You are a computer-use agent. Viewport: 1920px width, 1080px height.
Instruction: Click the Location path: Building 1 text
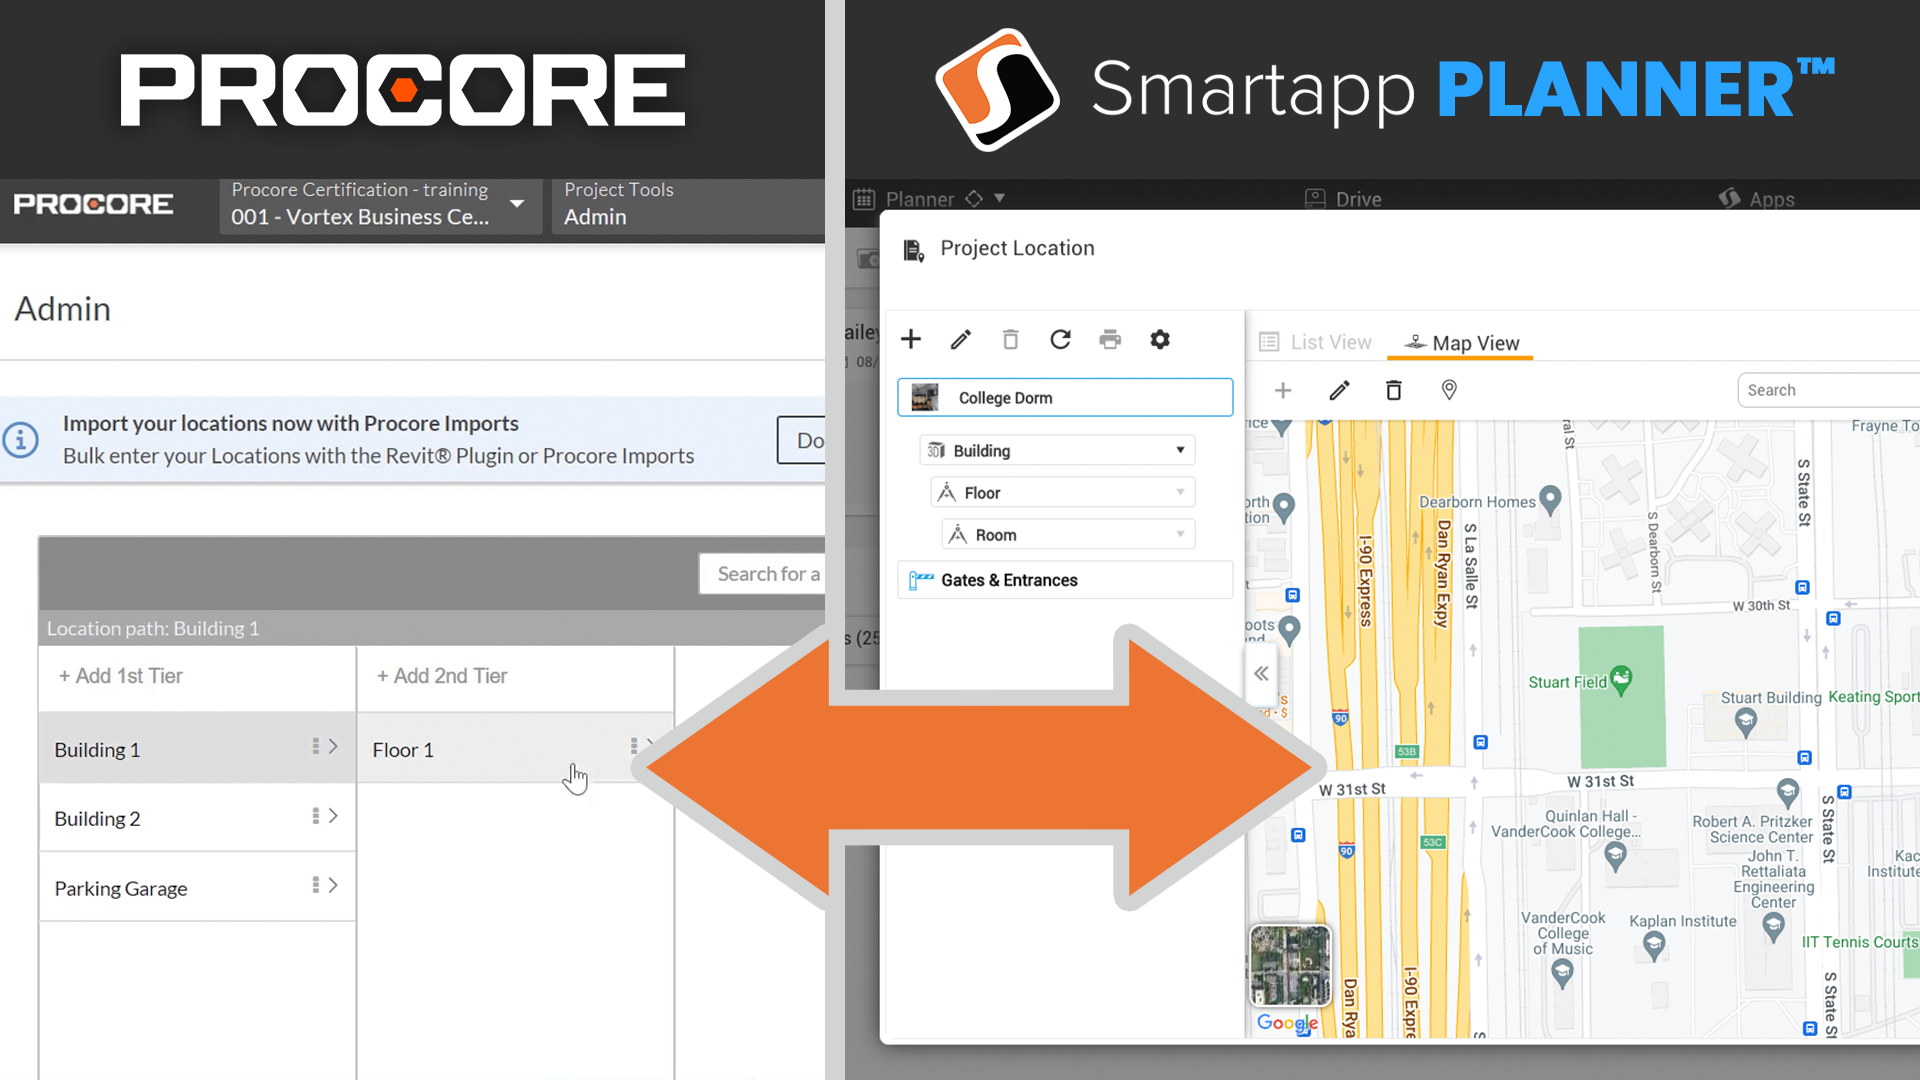[153, 628]
